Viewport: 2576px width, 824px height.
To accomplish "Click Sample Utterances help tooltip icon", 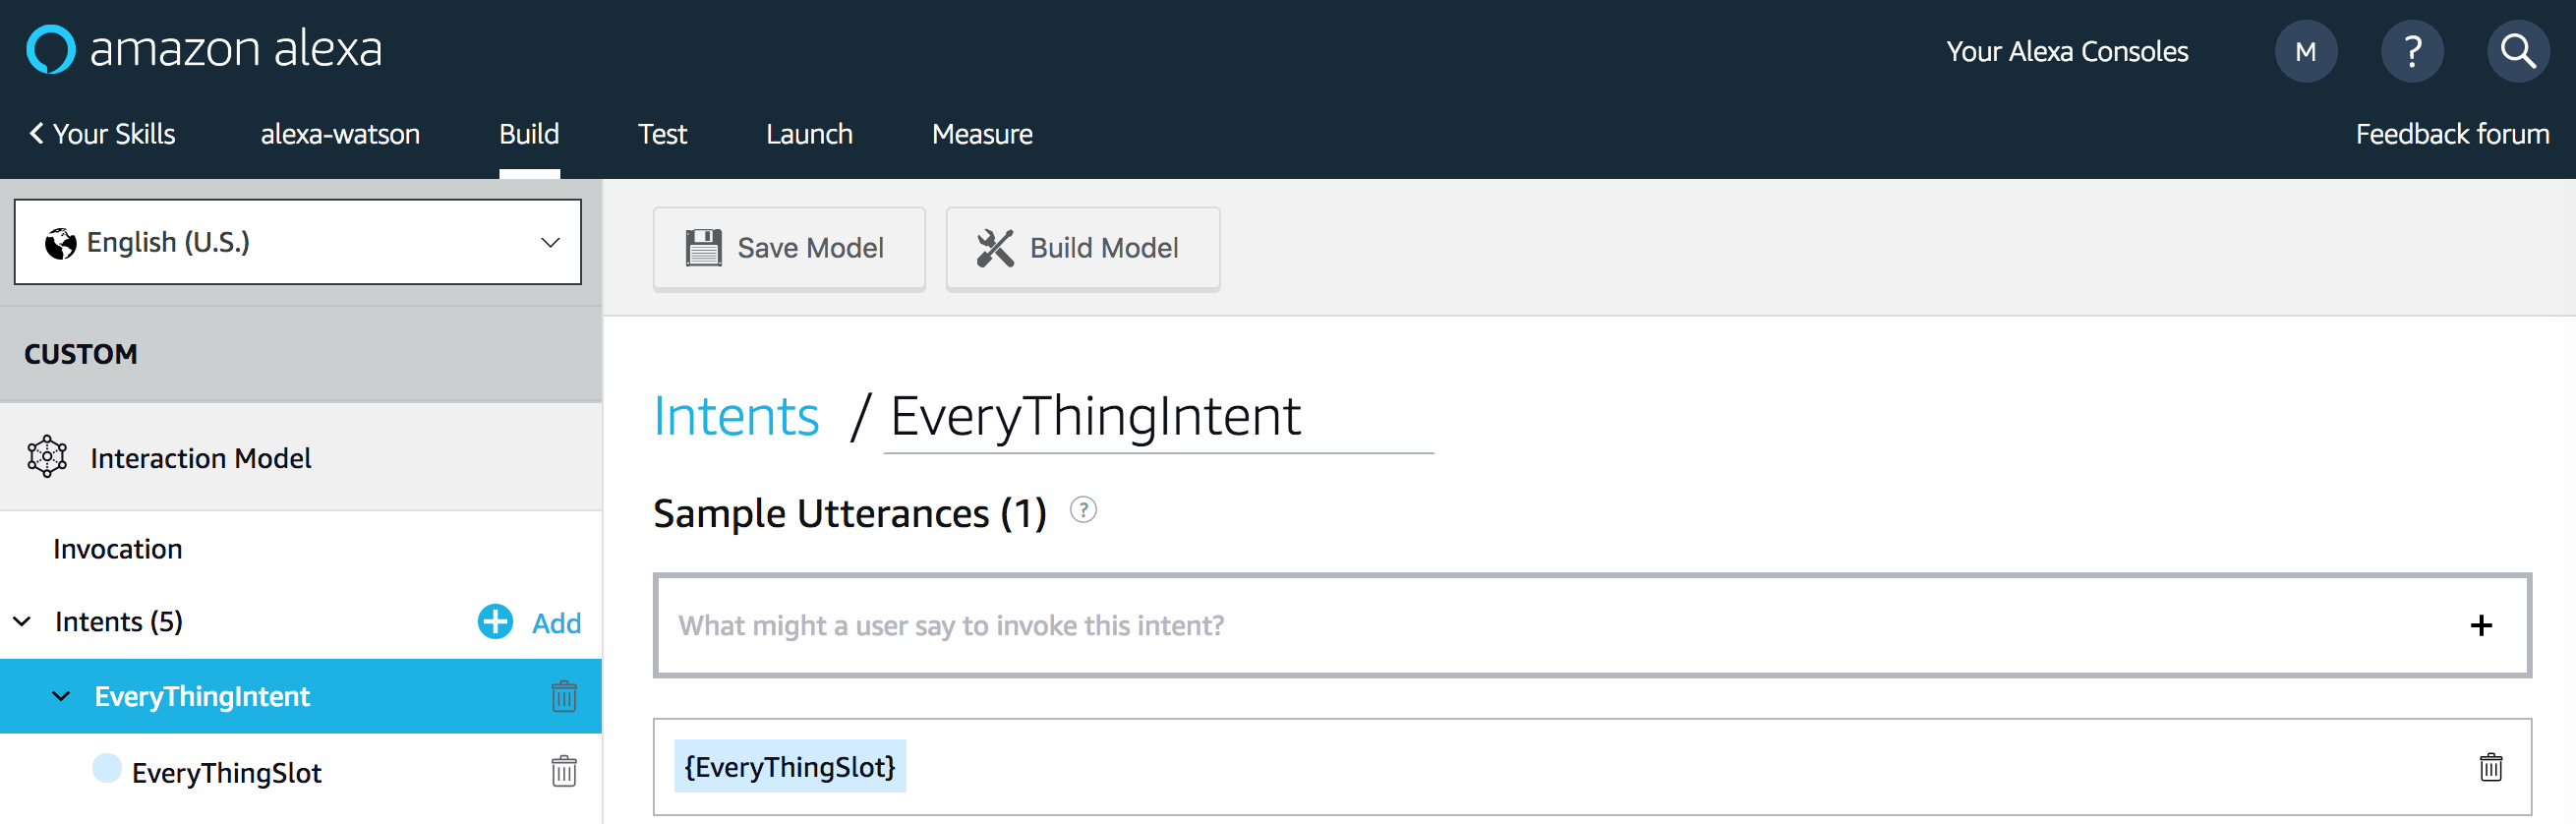I will pyautogui.click(x=1083, y=510).
